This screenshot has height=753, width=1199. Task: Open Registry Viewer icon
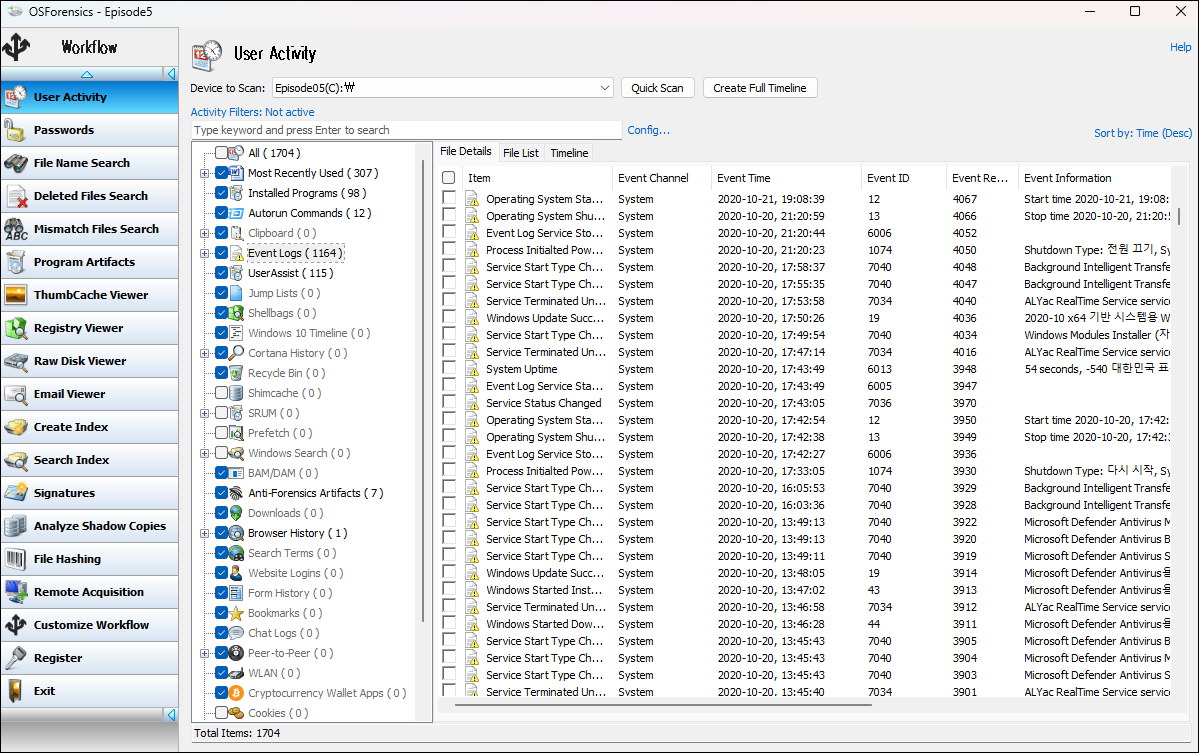coord(15,328)
